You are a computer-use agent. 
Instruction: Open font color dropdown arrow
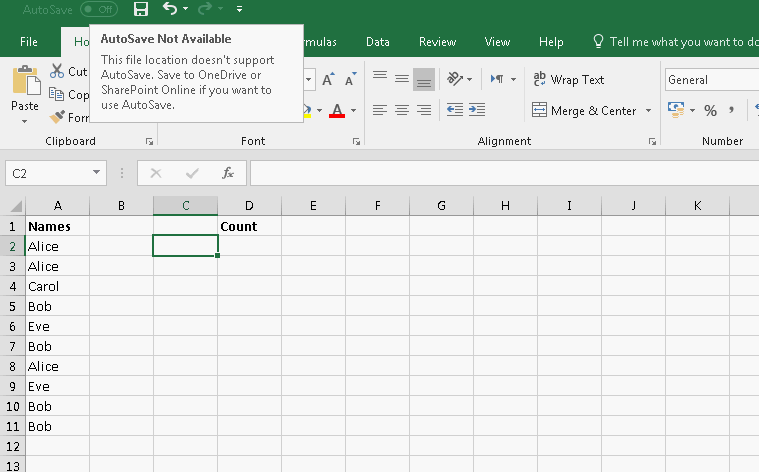(353, 110)
